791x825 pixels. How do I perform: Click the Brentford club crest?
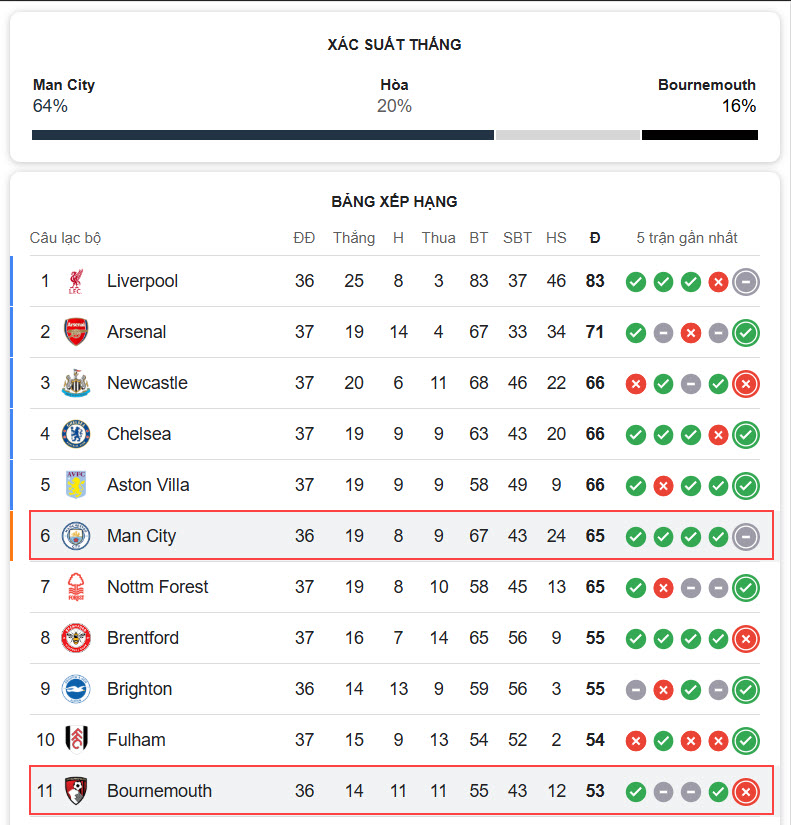76,638
